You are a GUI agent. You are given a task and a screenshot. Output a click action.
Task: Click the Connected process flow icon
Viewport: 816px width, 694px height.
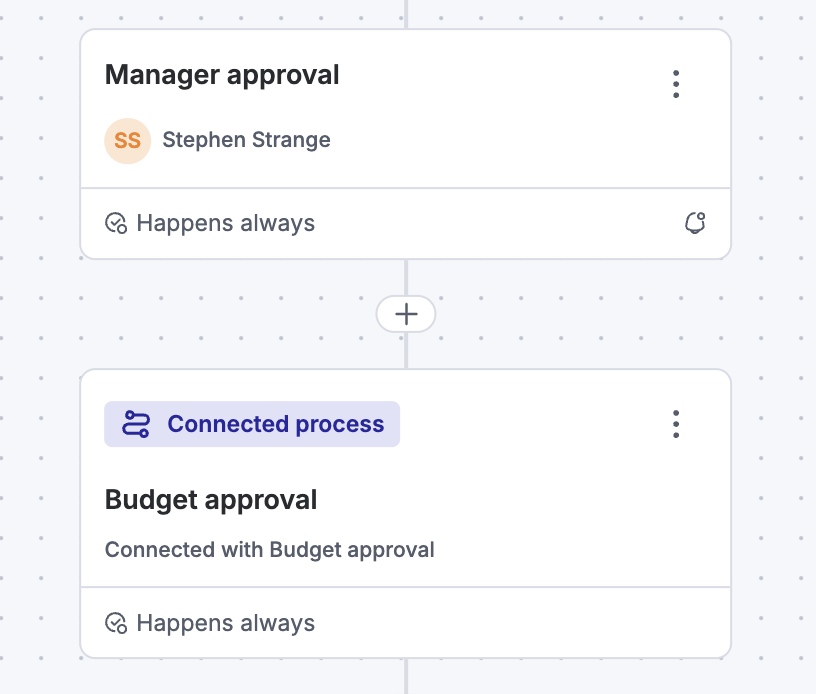pos(135,424)
